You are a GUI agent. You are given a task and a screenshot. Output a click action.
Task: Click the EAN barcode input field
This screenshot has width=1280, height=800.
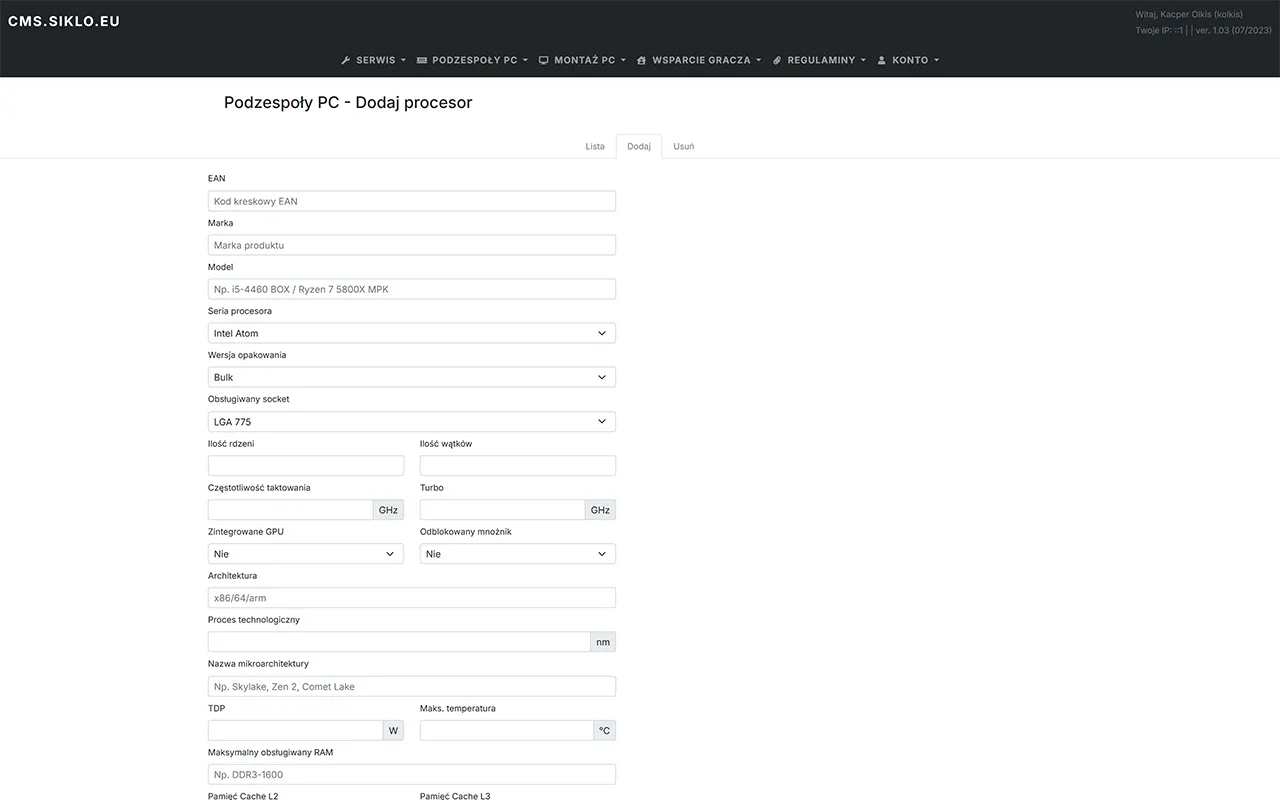click(411, 200)
